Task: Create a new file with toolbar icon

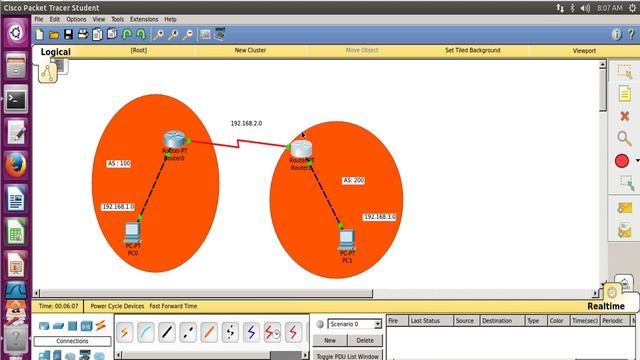Action: tap(40, 35)
